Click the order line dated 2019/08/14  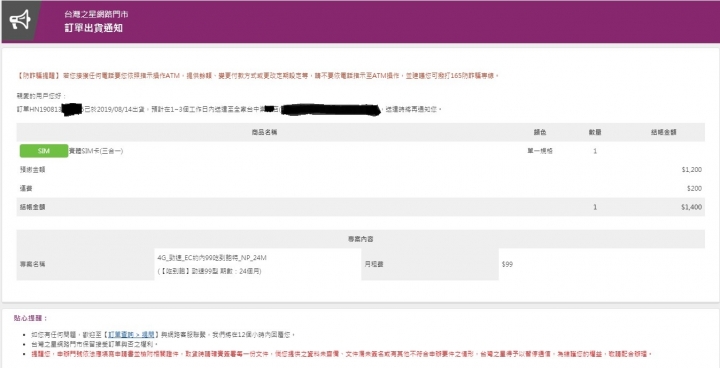tap(229, 109)
